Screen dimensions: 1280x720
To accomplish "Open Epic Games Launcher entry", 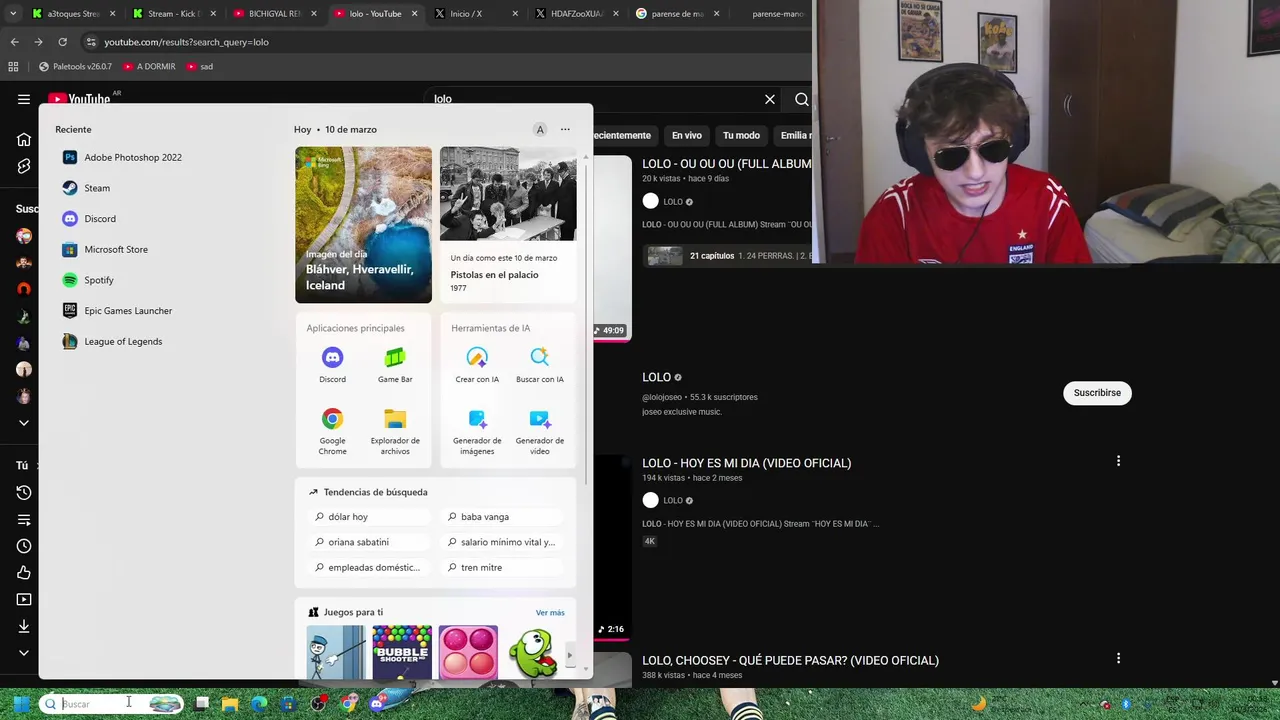I will tap(117, 311).
